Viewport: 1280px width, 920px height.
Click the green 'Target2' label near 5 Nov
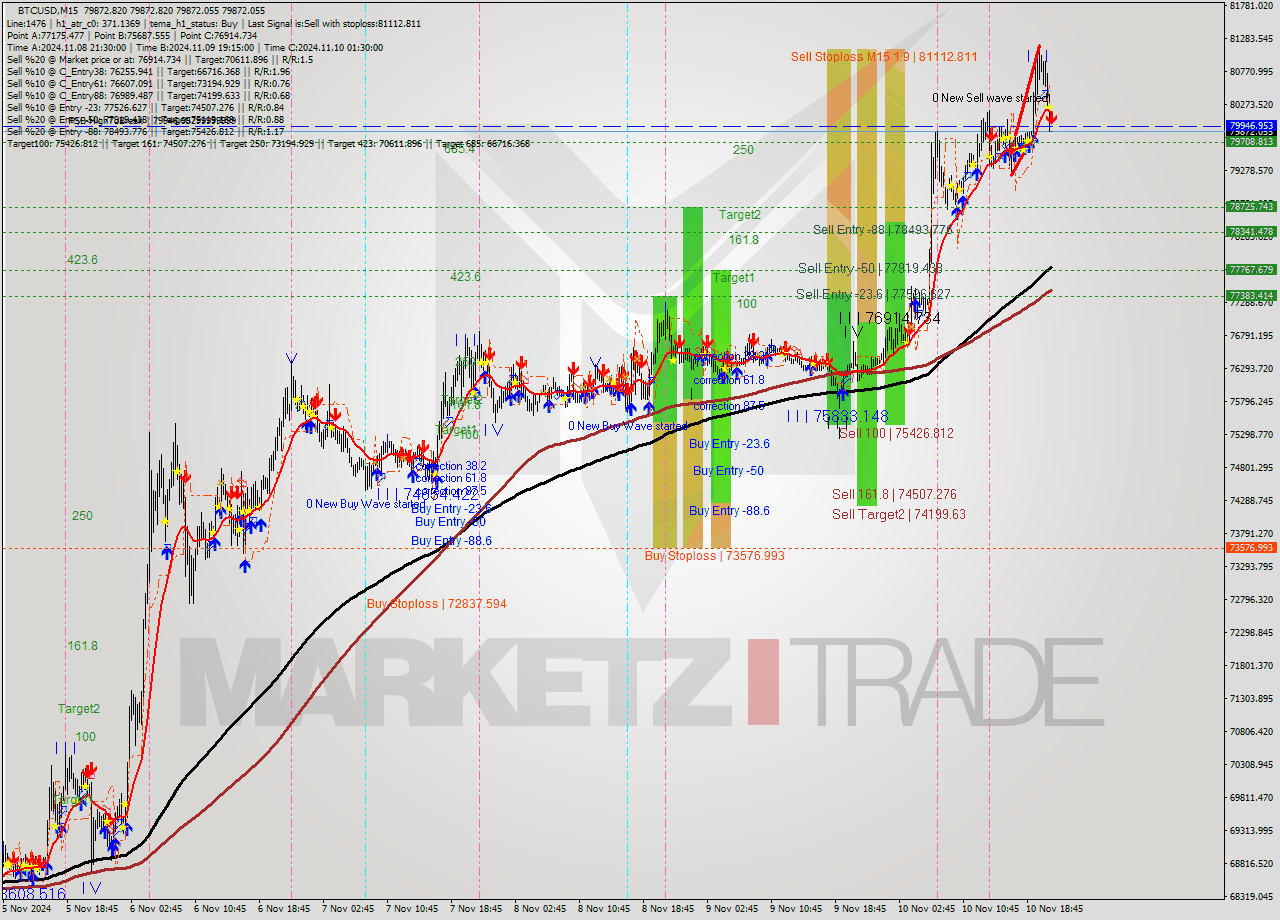tap(78, 709)
